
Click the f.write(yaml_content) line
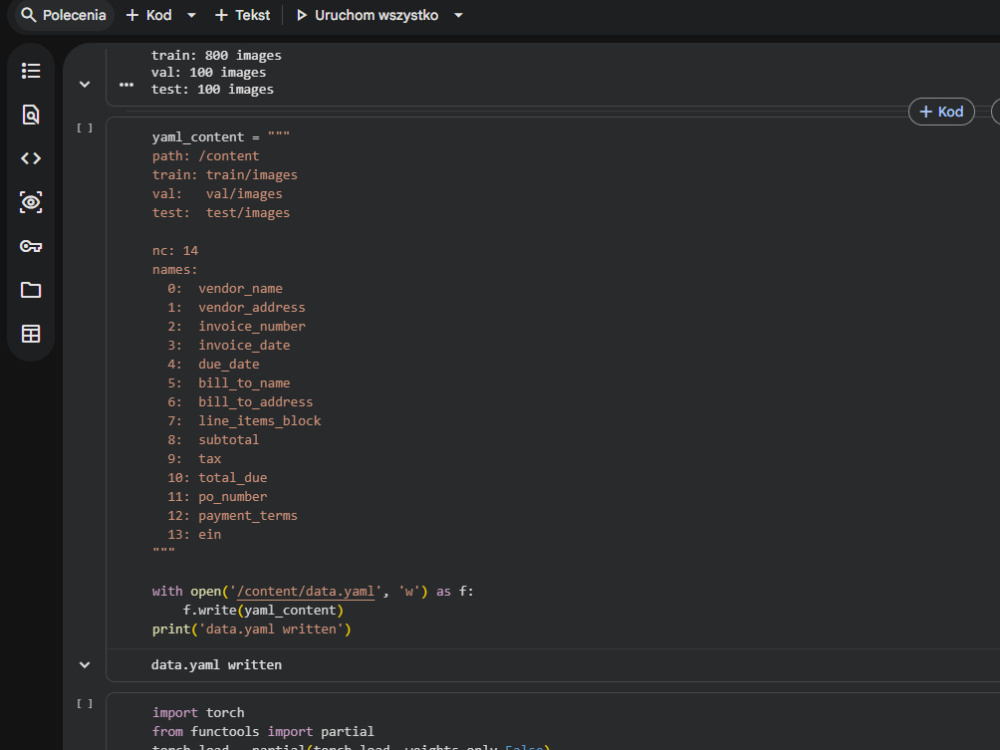263,610
